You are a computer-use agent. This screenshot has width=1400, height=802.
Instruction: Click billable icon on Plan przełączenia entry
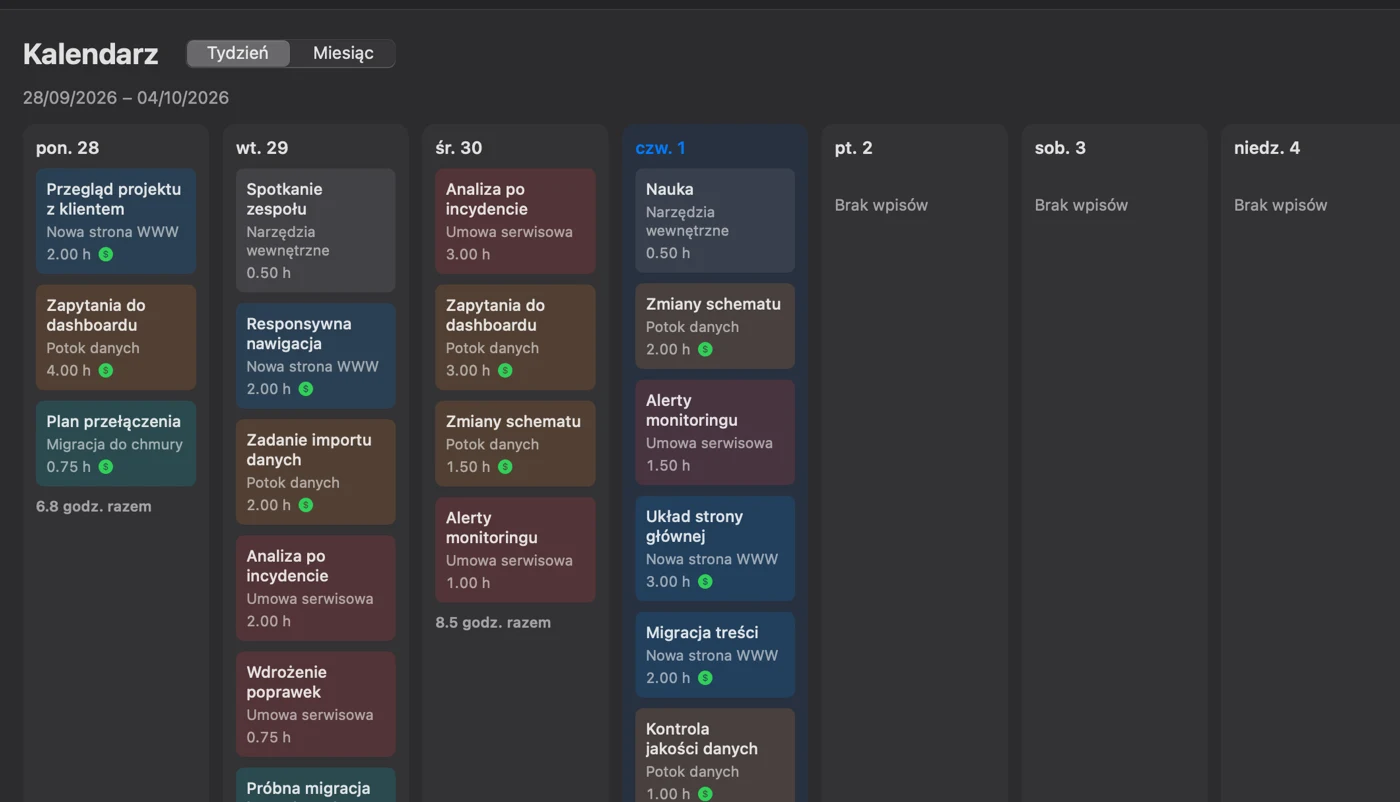106,466
